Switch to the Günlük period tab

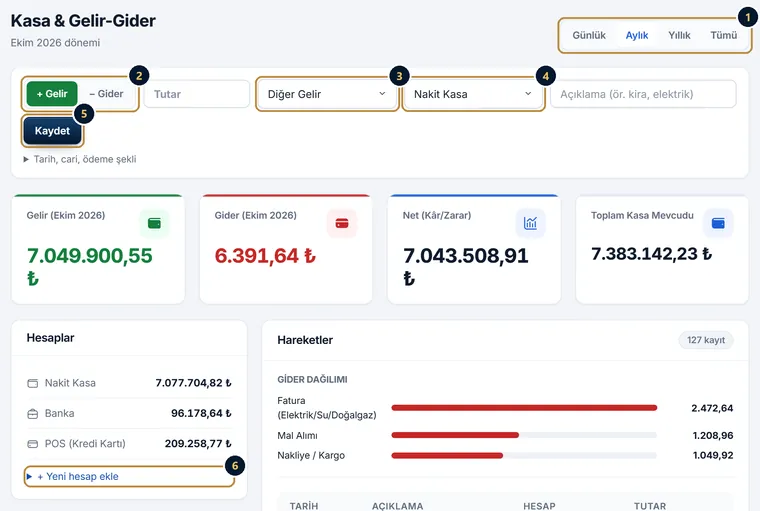(x=589, y=35)
